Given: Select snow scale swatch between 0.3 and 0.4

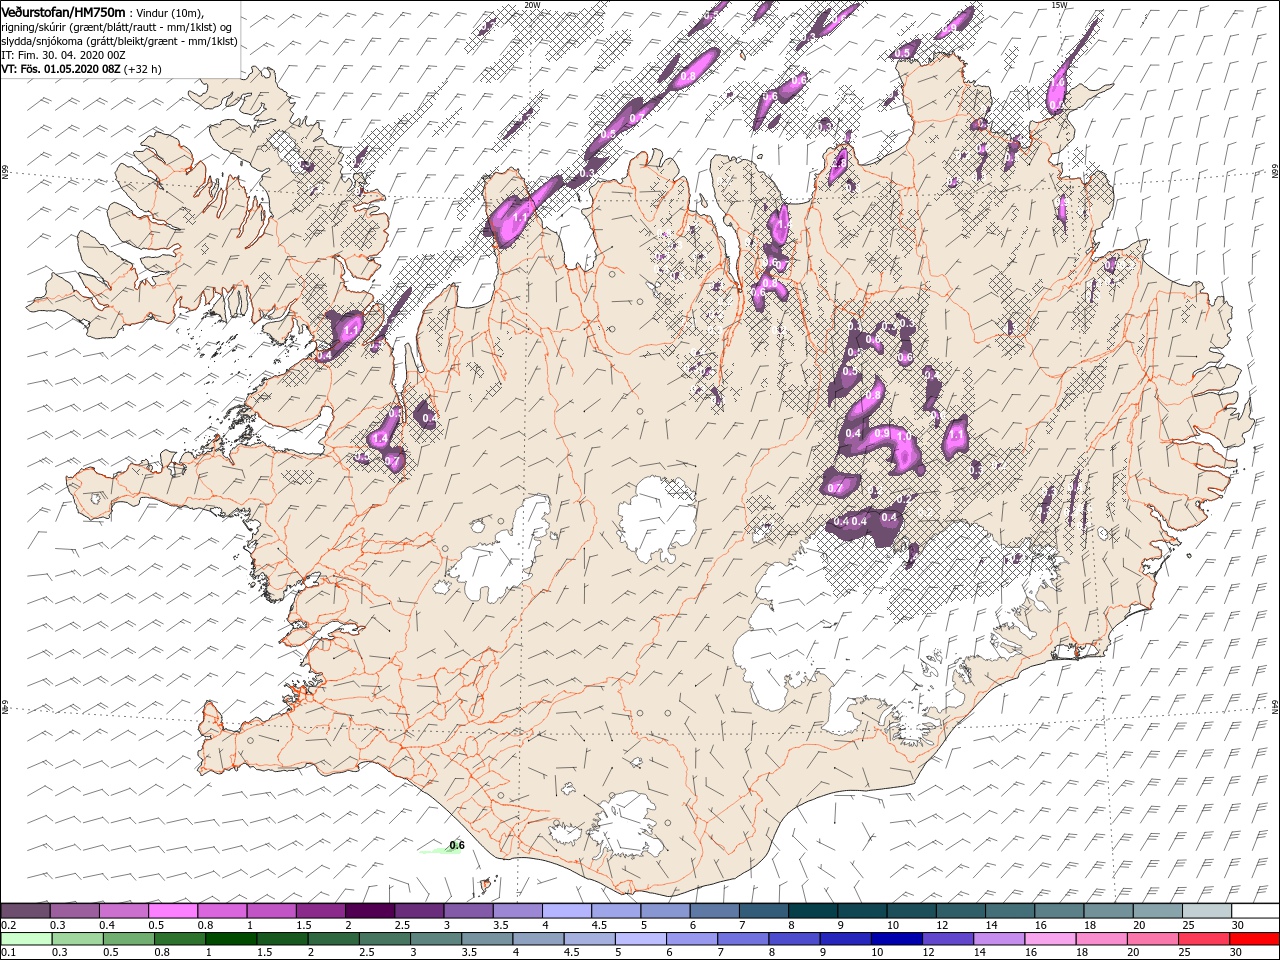Looking at the screenshot, I should tap(74, 911).
